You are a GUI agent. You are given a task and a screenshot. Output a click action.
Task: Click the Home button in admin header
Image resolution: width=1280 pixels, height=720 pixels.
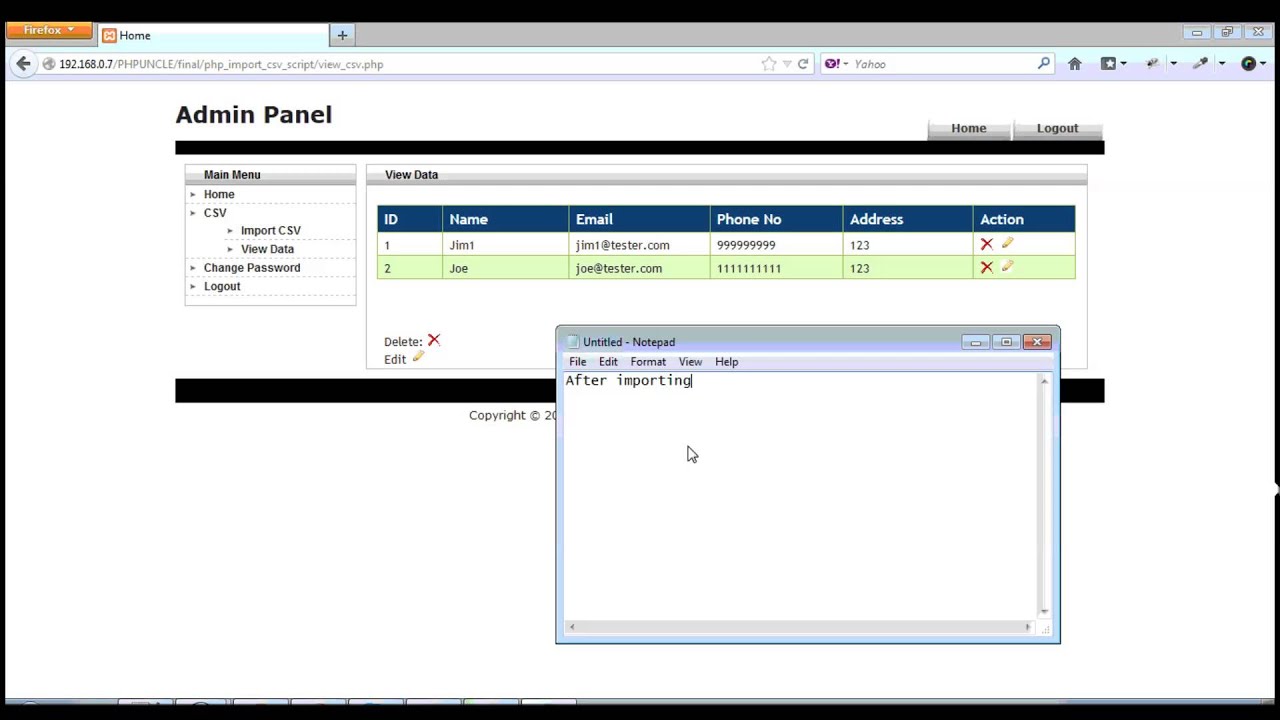[968, 128]
